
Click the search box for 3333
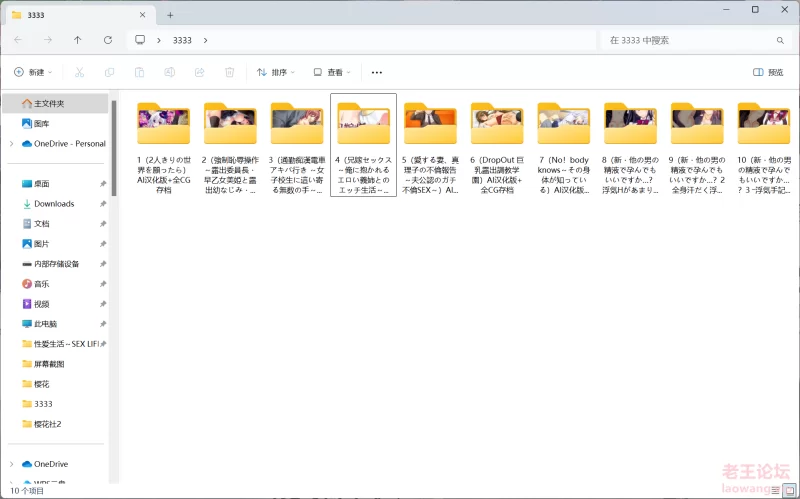click(696, 40)
